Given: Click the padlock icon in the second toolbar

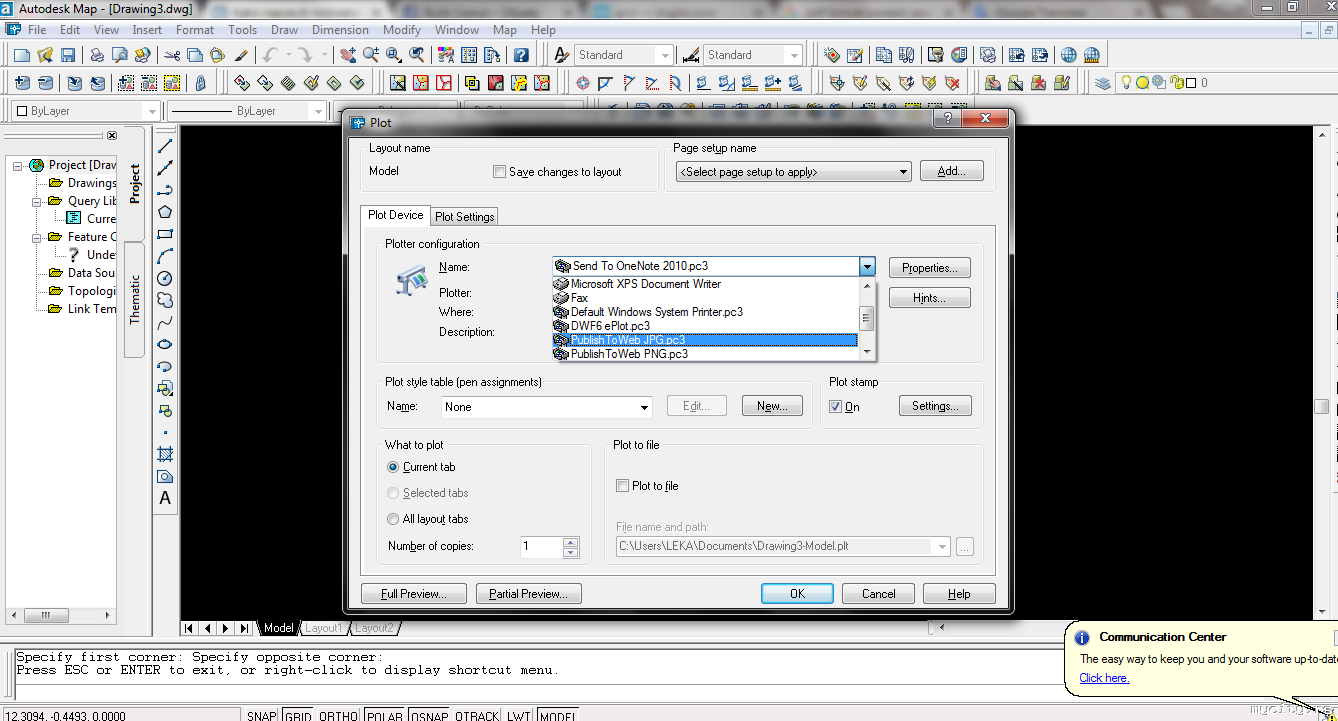Looking at the screenshot, I should coord(201,83).
